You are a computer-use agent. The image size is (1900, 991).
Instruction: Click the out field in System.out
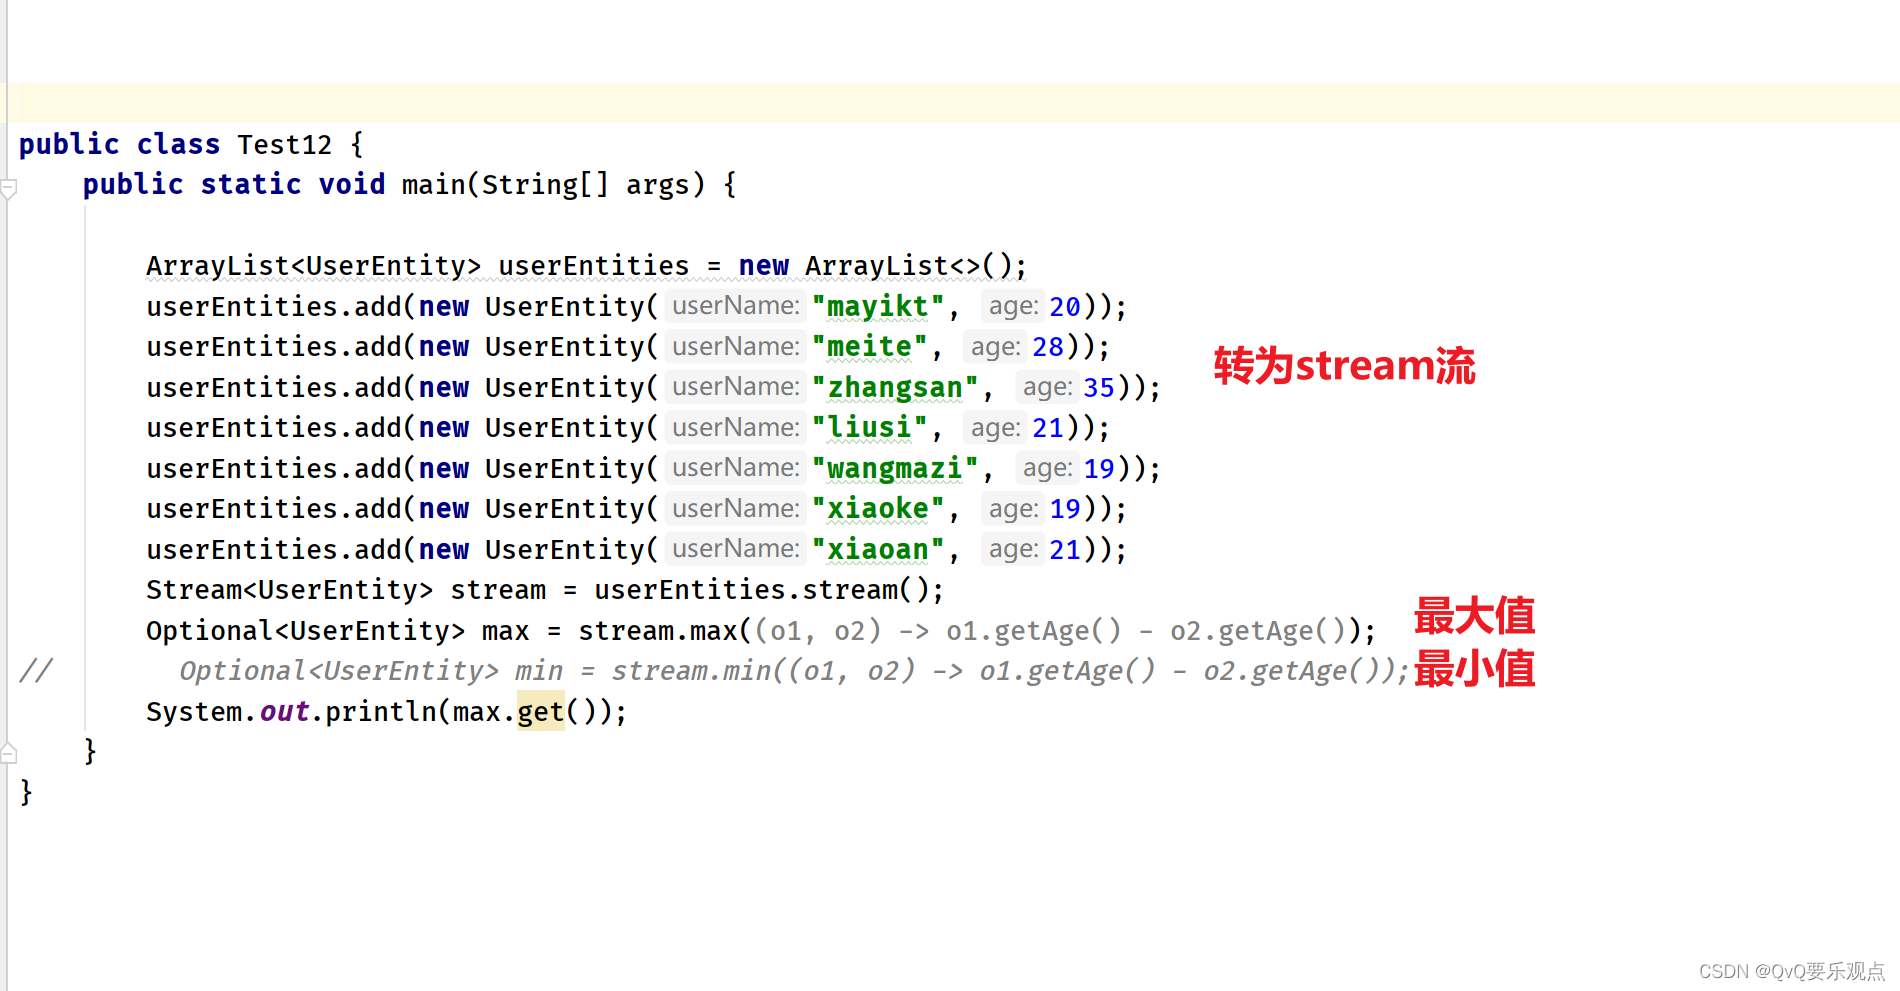point(284,712)
